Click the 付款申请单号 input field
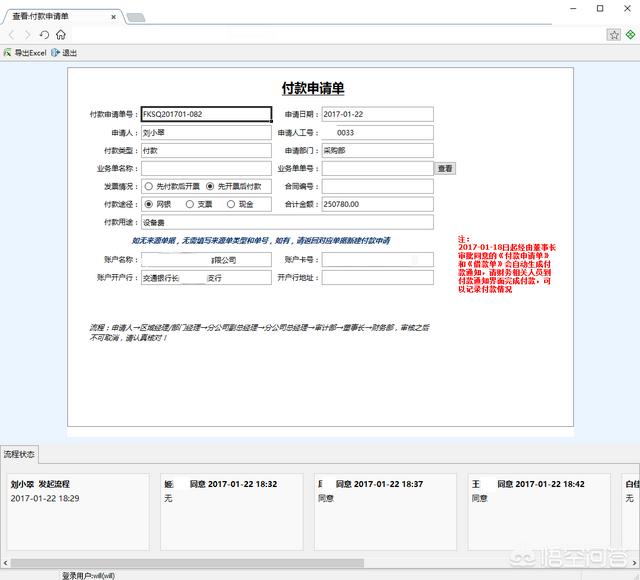Viewport: 640px width, 580px height. [206, 114]
